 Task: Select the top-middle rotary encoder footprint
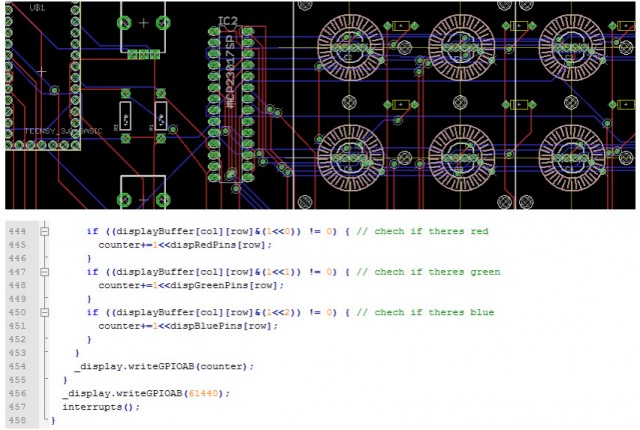(x=462, y=45)
